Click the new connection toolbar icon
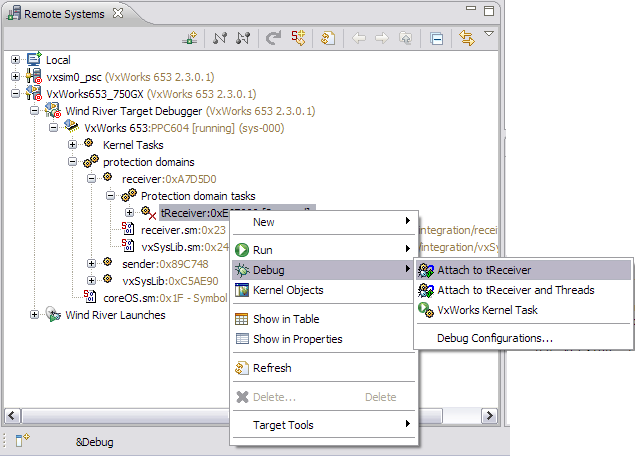The width and height of the screenshot is (641, 457). (x=190, y=38)
